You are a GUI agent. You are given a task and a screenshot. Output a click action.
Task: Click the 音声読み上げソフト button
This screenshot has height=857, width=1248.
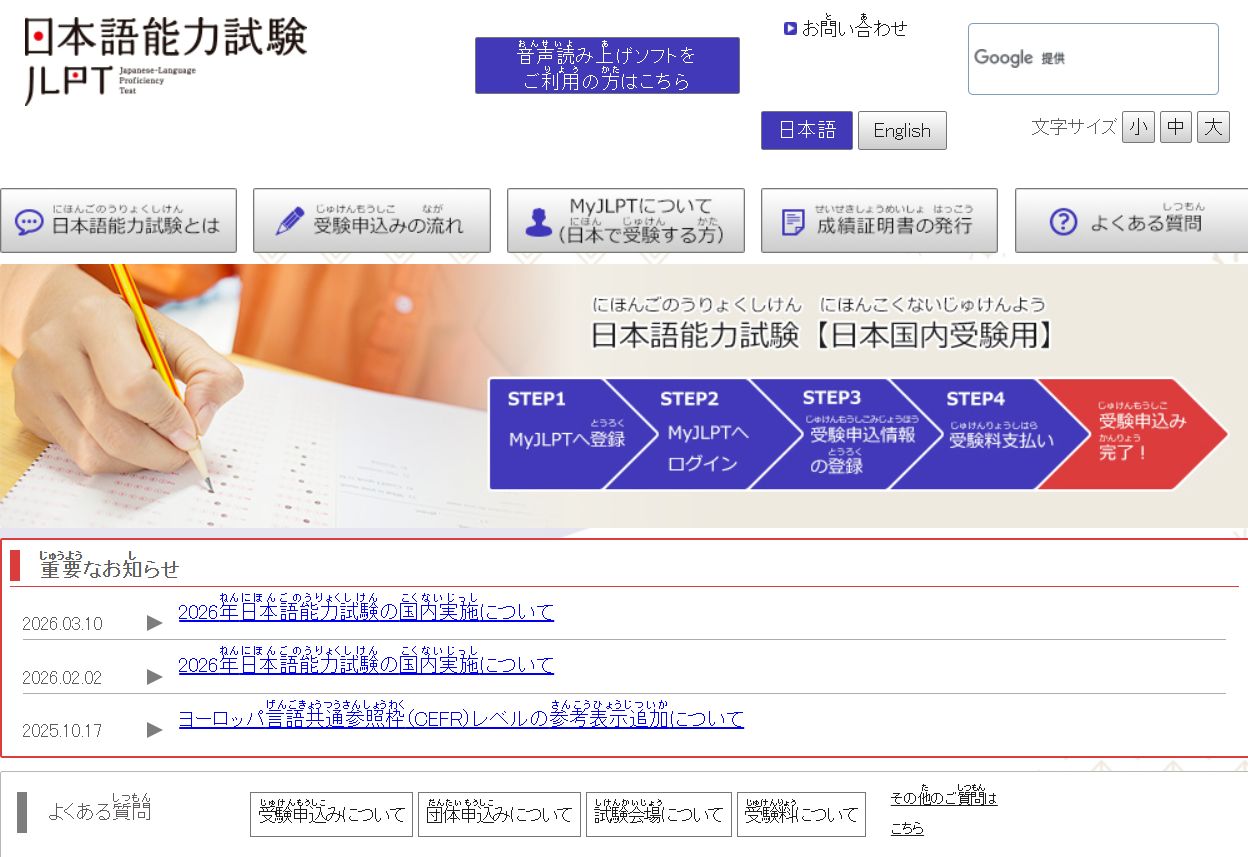pyautogui.click(x=607, y=65)
